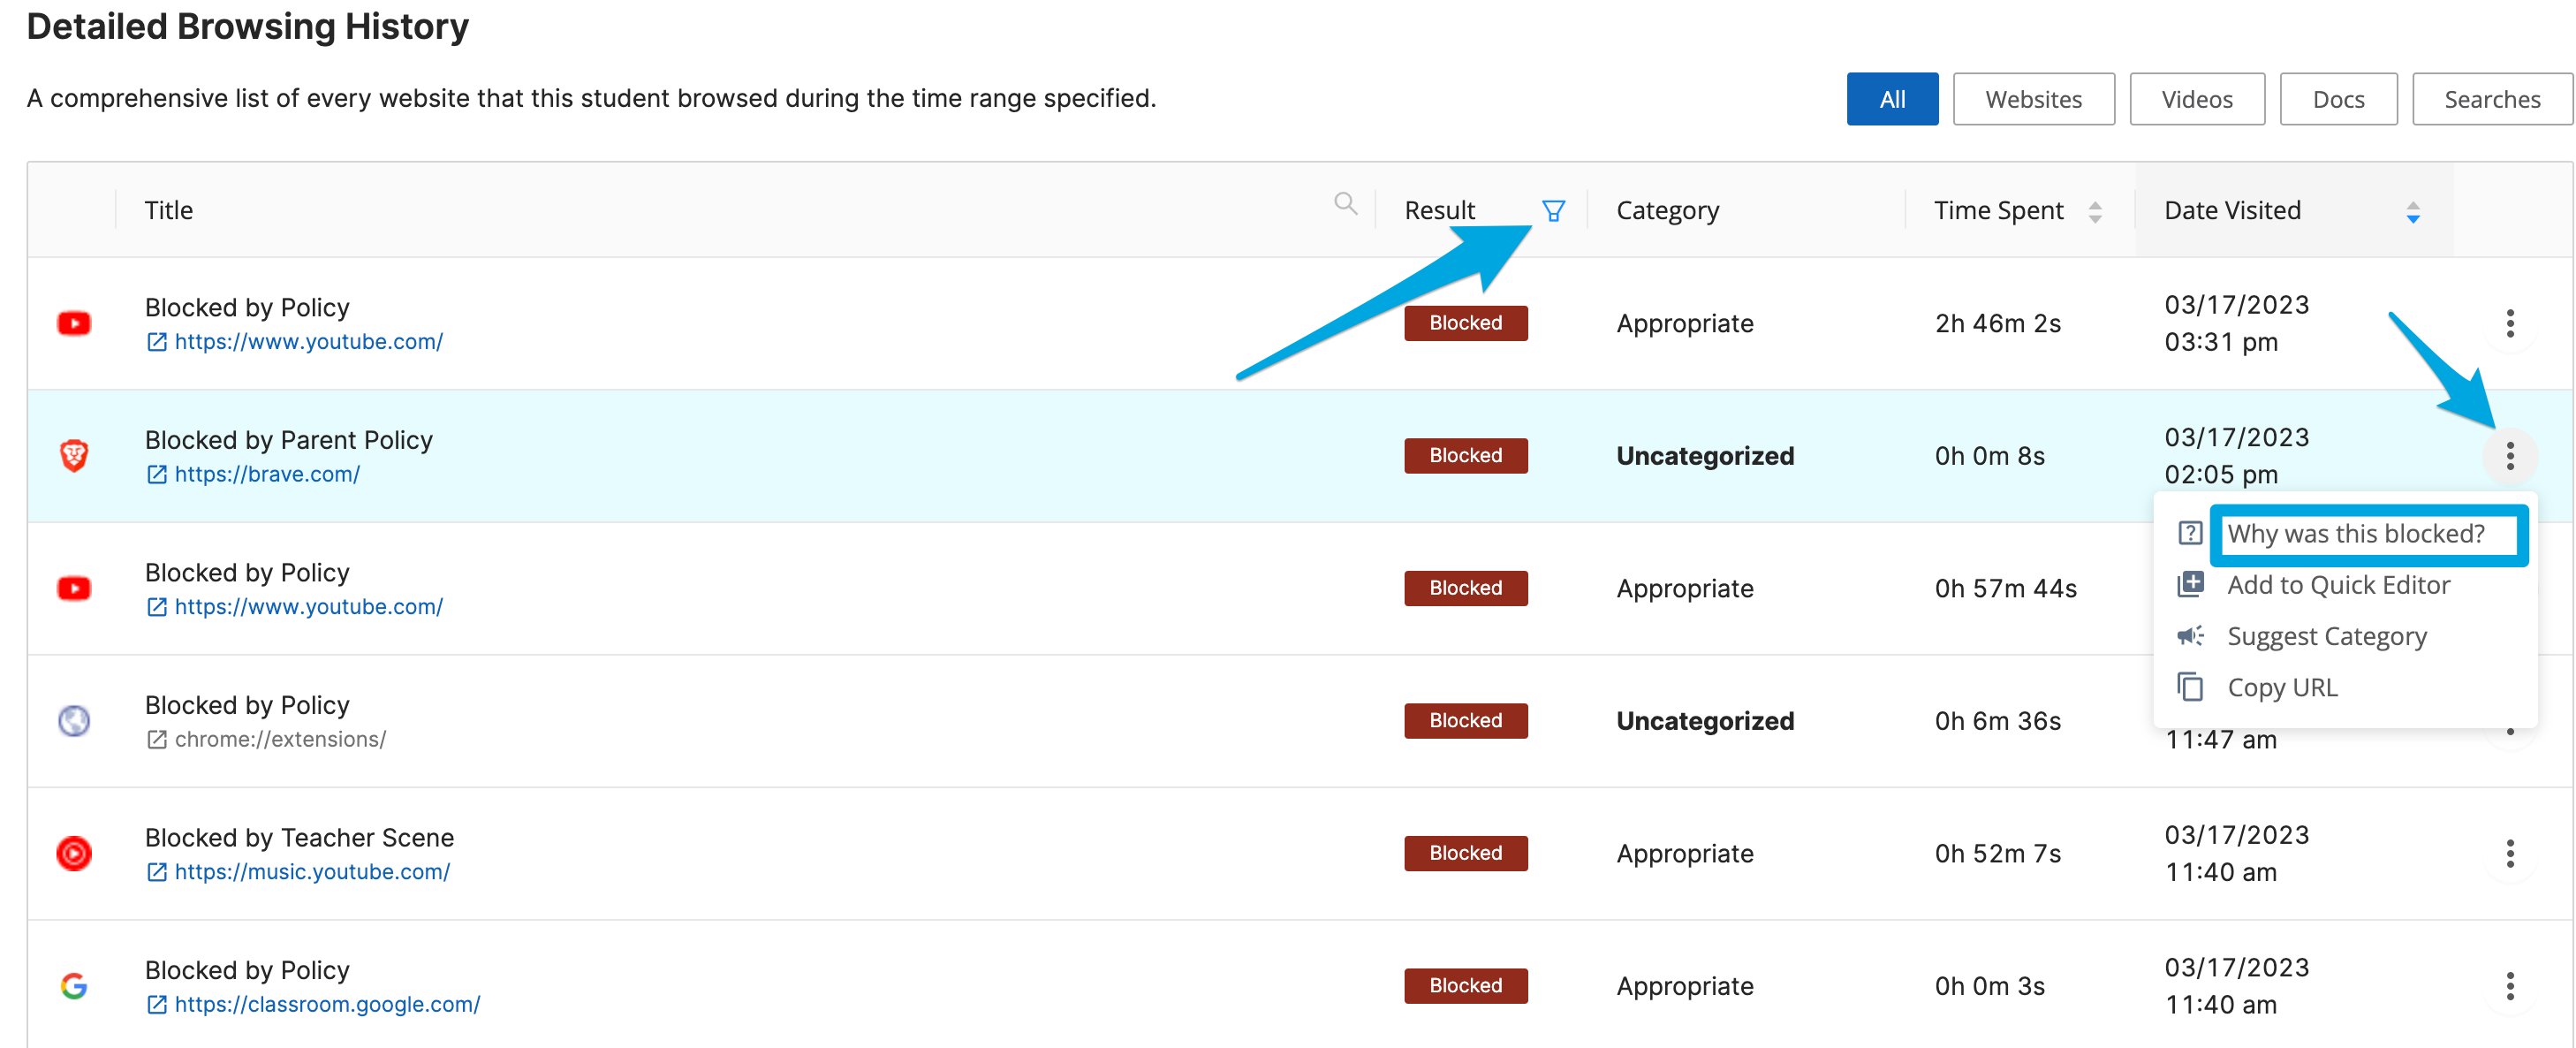This screenshot has height=1048, width=2576.
Task: Click 'Blocked by Teacher Scene' title text
Action: pos(299,838)
